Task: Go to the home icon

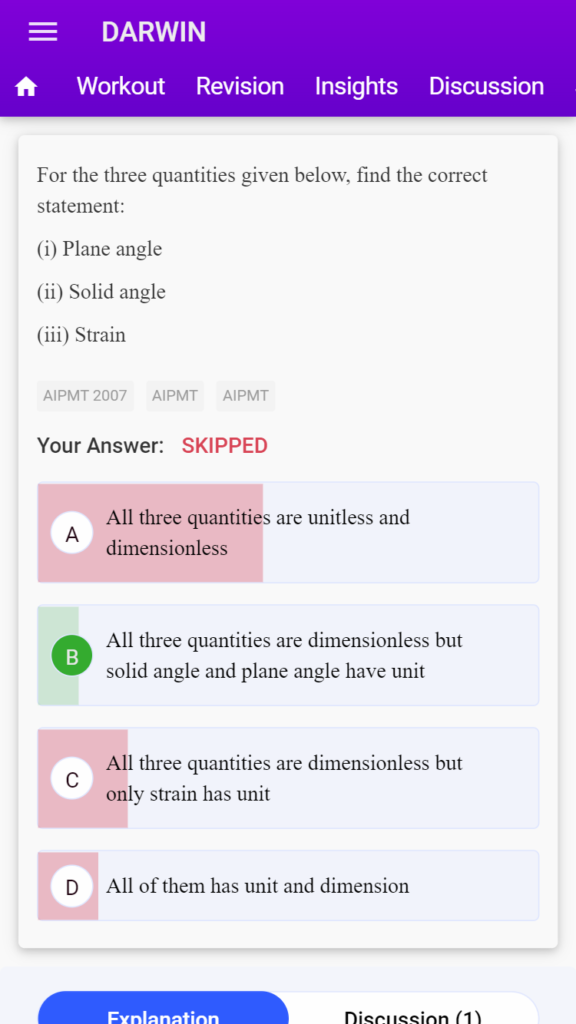Action: 26,86
